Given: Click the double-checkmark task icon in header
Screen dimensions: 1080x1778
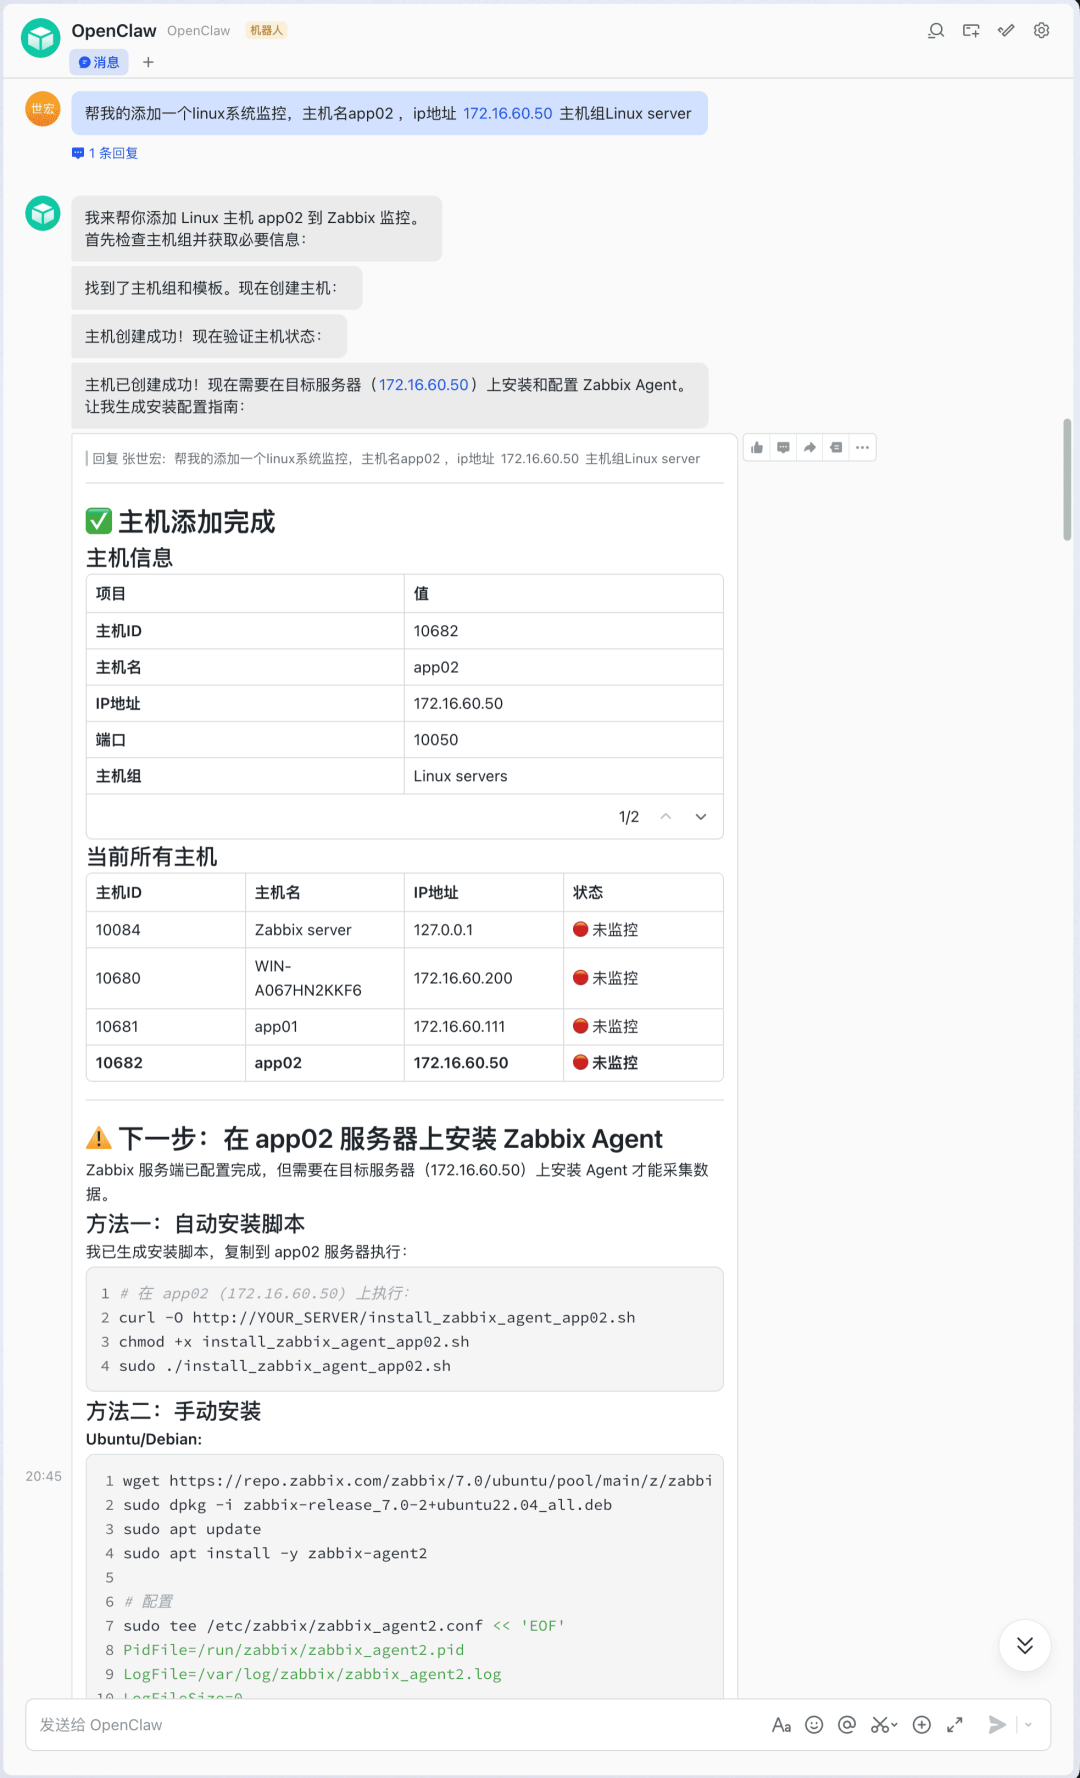Looking at the screenshot, I should 1006,31.
